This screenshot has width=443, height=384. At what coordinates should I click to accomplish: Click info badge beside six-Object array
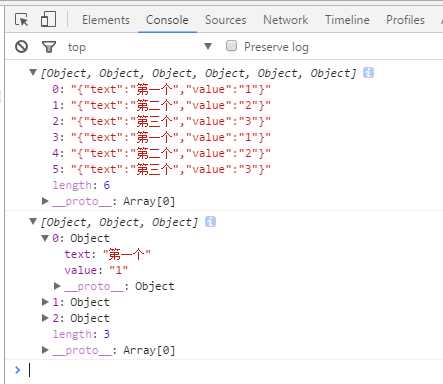click(x=368, y=72)
